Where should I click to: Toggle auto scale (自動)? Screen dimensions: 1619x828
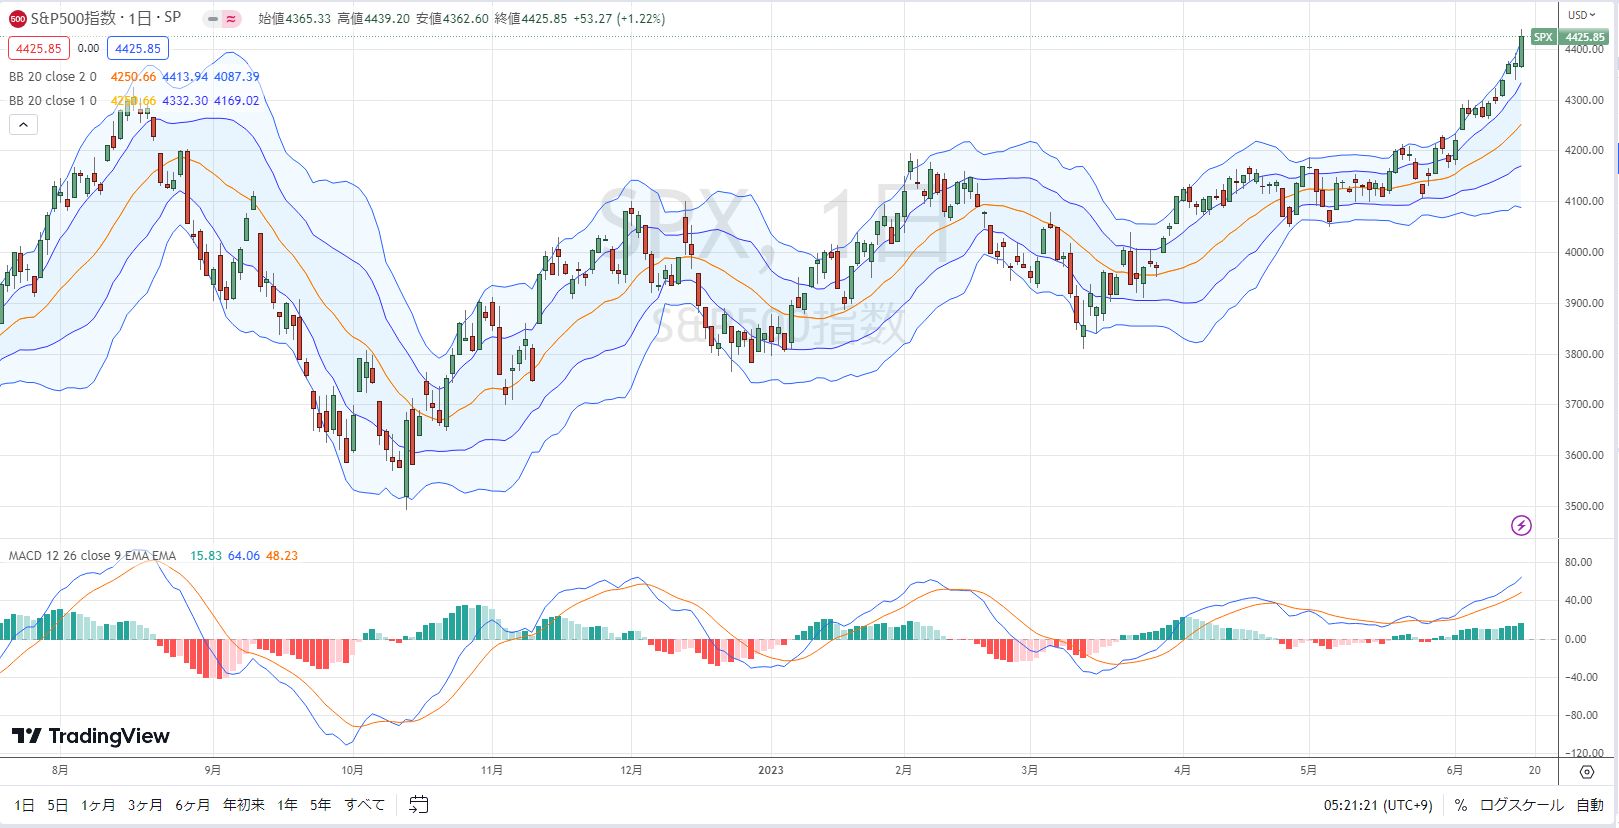[1590, 805]
